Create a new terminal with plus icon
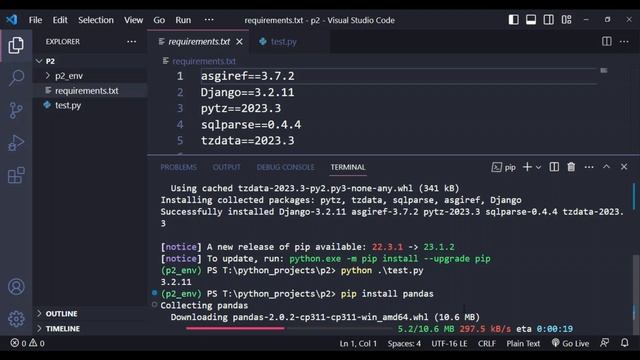The width and height of the screenshot is (640, 360). [x=527, y=167]
